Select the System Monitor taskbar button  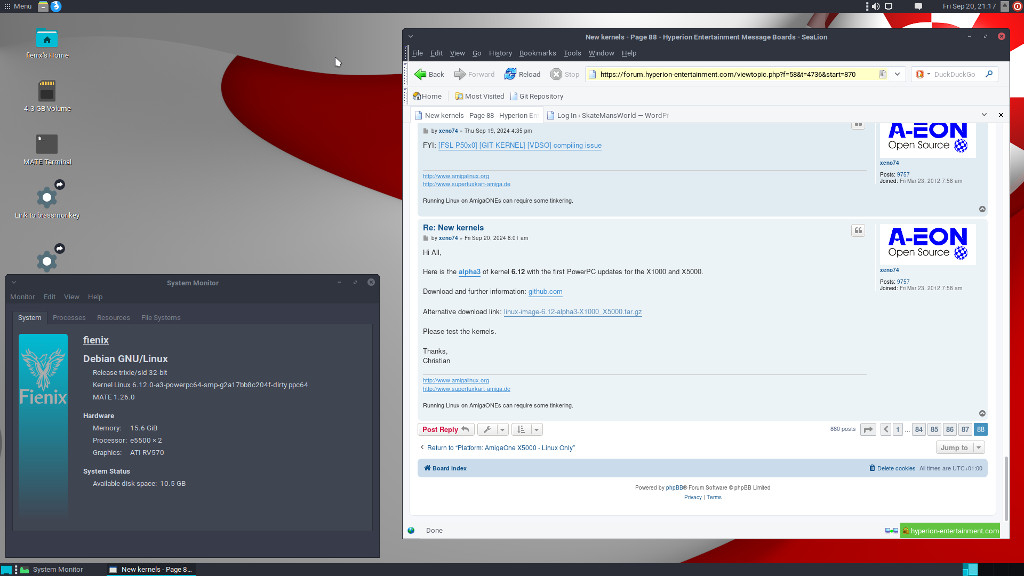tap(52, 569)
